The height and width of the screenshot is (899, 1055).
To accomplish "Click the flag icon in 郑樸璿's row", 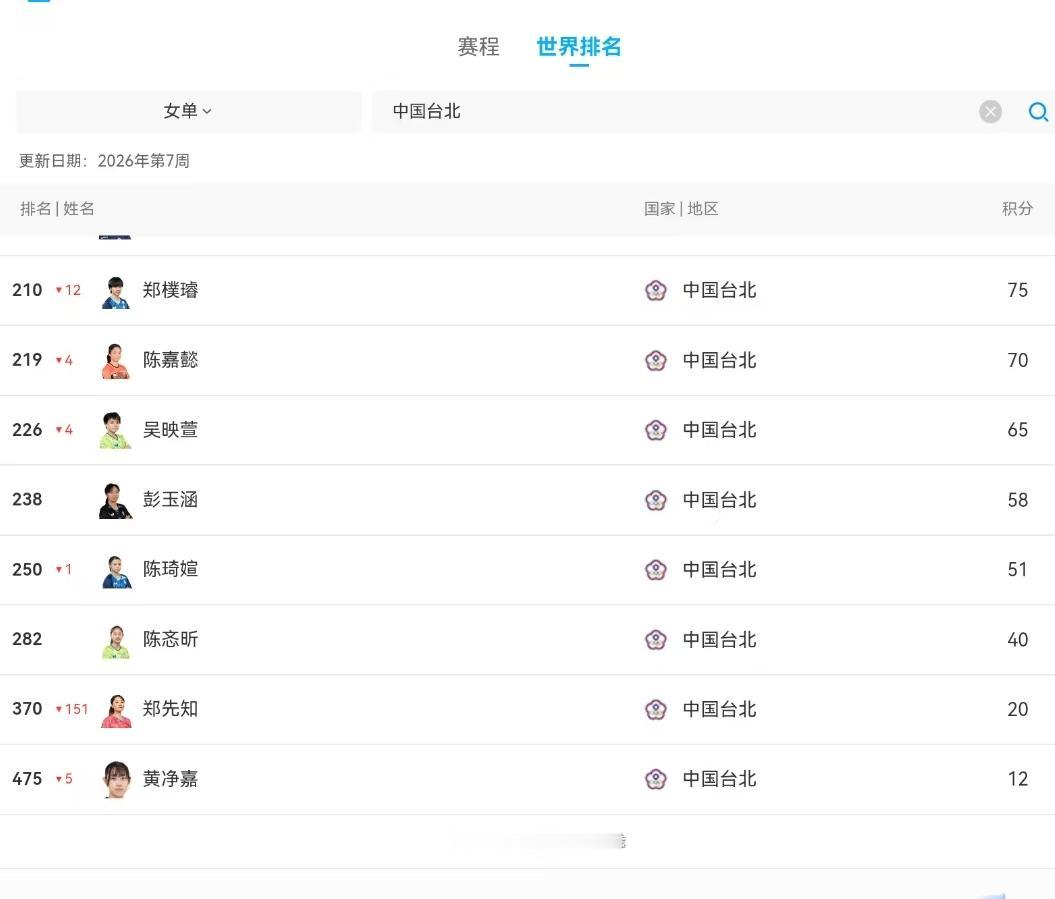I will point(655,291).
